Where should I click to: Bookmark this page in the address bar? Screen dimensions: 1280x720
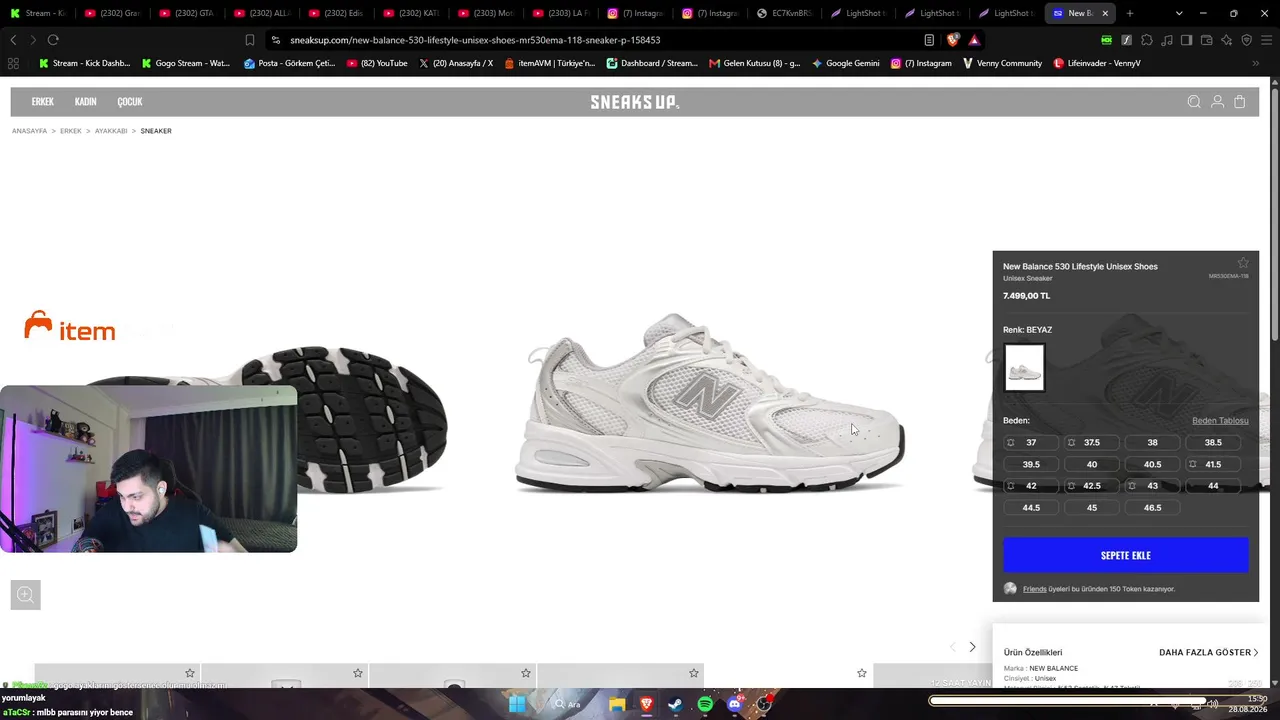pyautogui.click(x=250, y=40)
